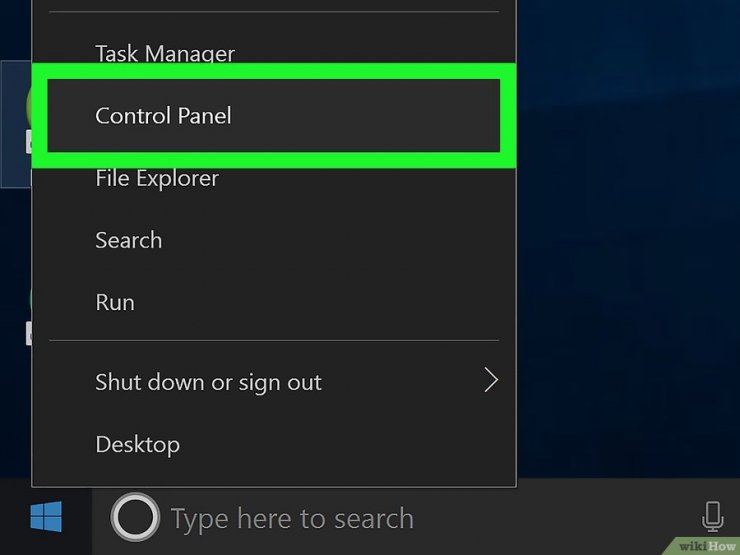Screen dimensions: 740x555
Task: Choose Search in the context menu
Action: coord(128,240)
